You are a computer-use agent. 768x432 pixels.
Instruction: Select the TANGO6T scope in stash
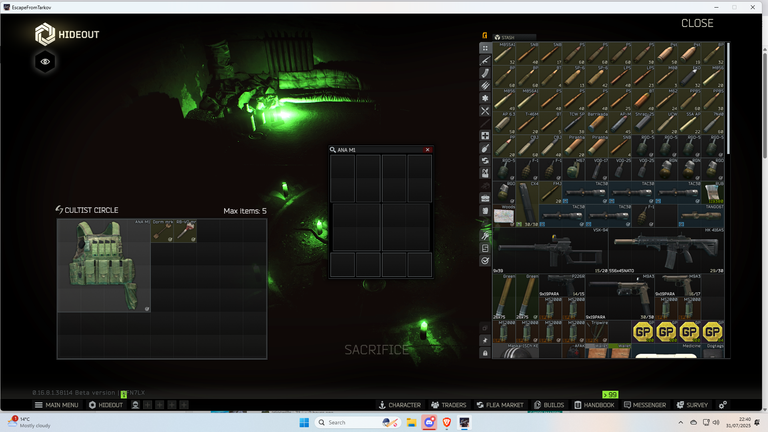(701, 216)
